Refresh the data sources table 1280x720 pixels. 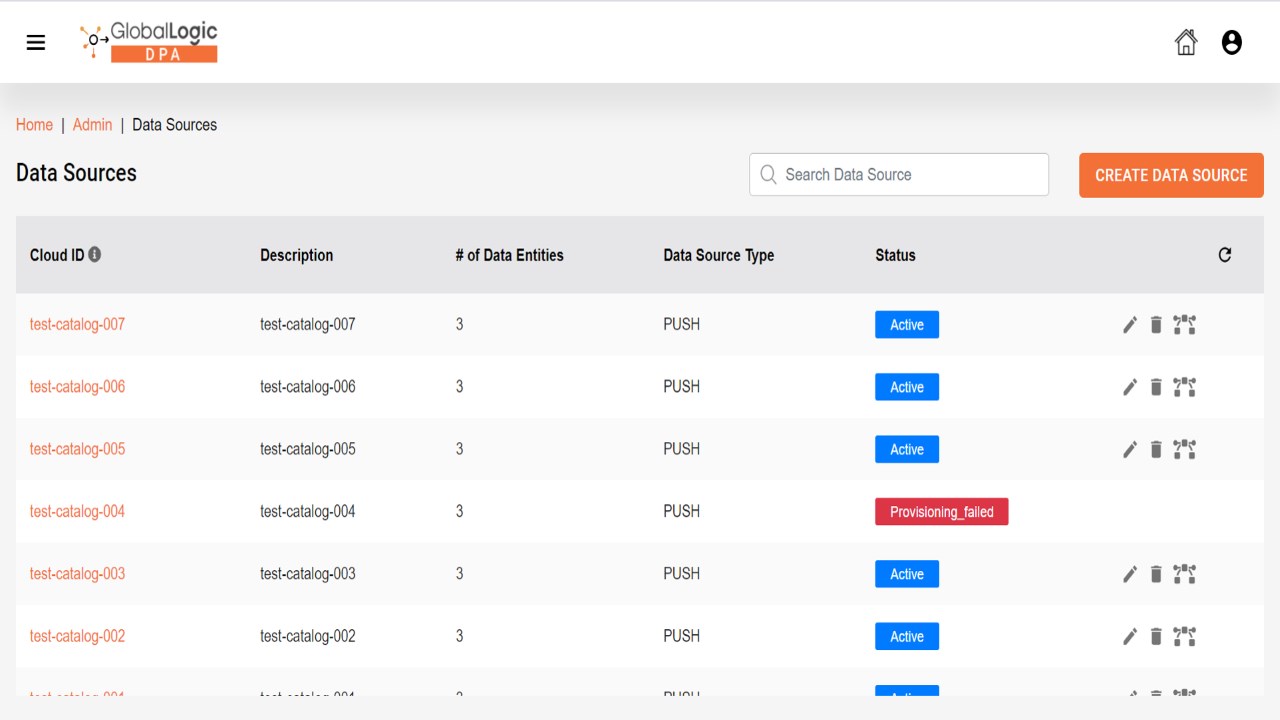tap(1225, 255)
